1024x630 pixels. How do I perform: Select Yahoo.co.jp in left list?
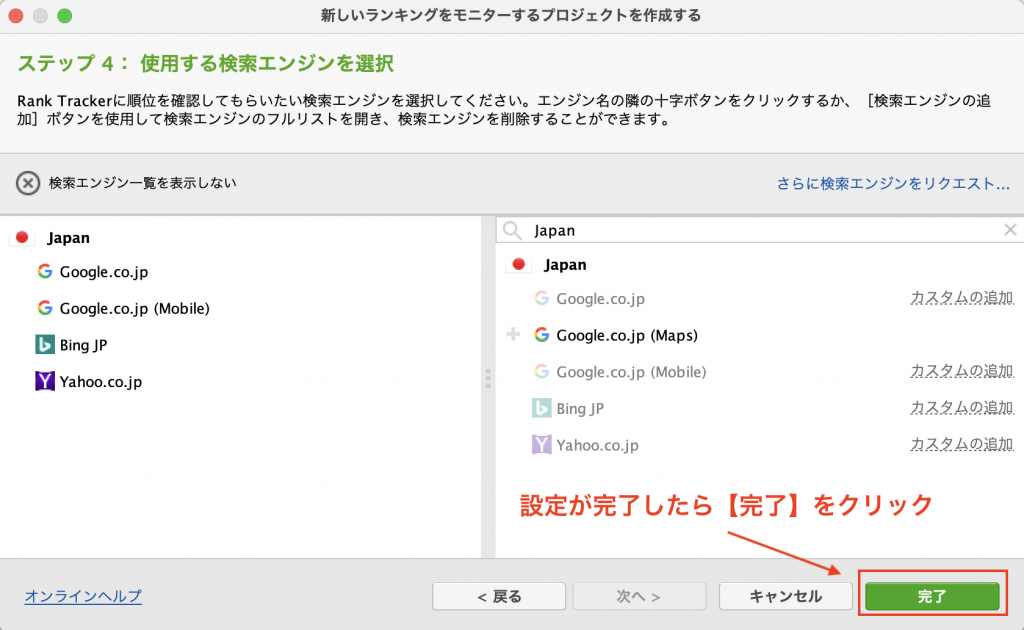[101, 381]
